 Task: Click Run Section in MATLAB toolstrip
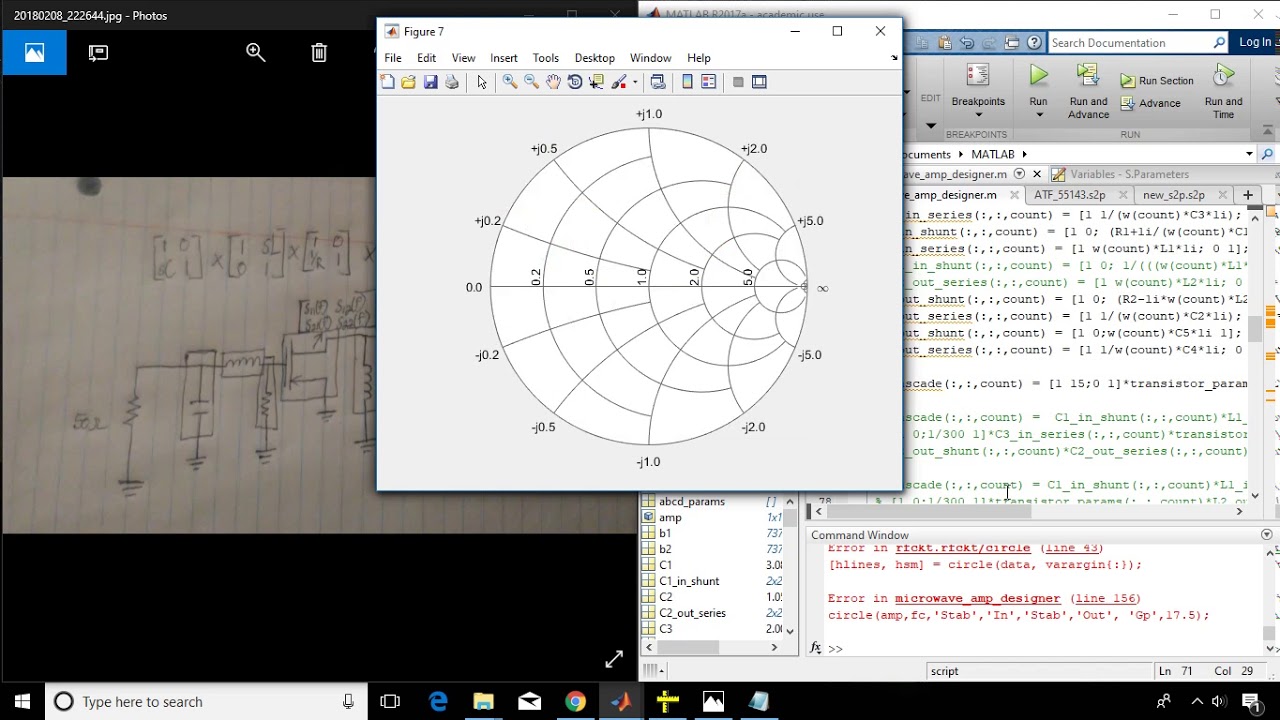pyautogui.click(x=1158, y=80)
